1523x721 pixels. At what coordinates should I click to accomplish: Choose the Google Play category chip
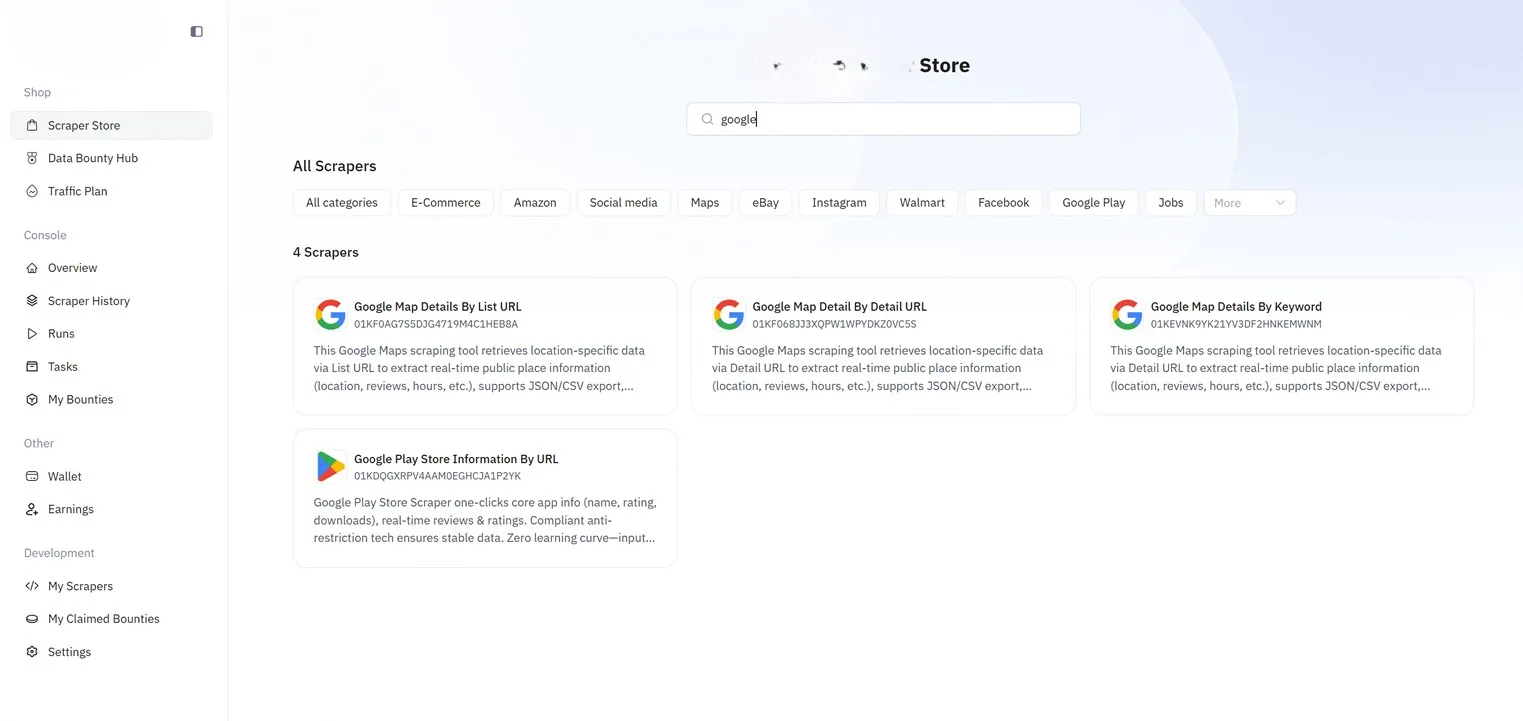pyautogui.click(x=1093, y=203)
